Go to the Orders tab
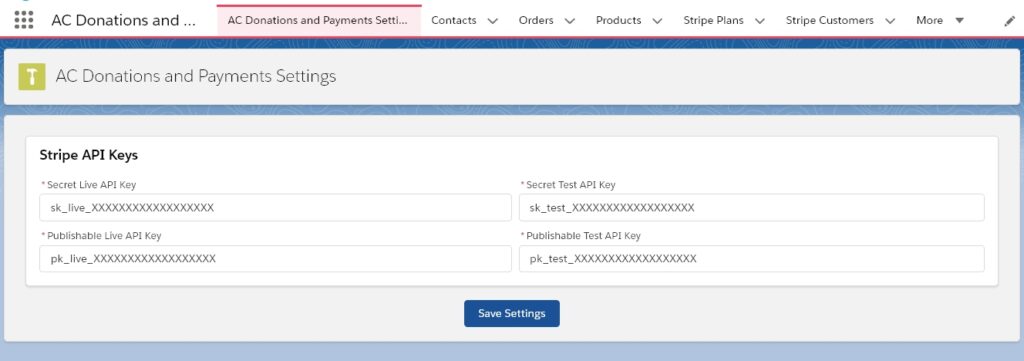Viewport: 1024px width, 361px height. 536,20
